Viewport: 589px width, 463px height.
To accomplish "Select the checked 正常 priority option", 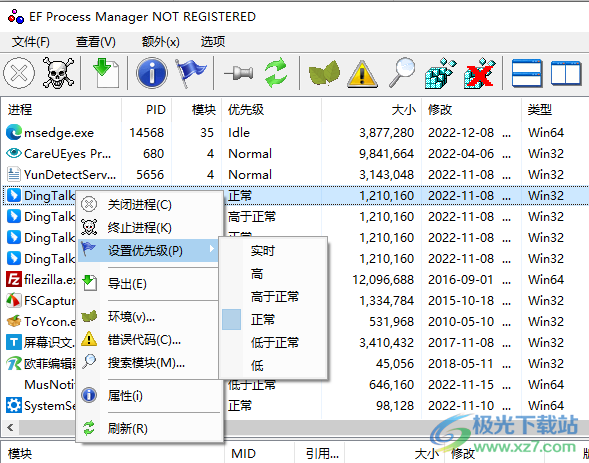I will pos(273,320).
